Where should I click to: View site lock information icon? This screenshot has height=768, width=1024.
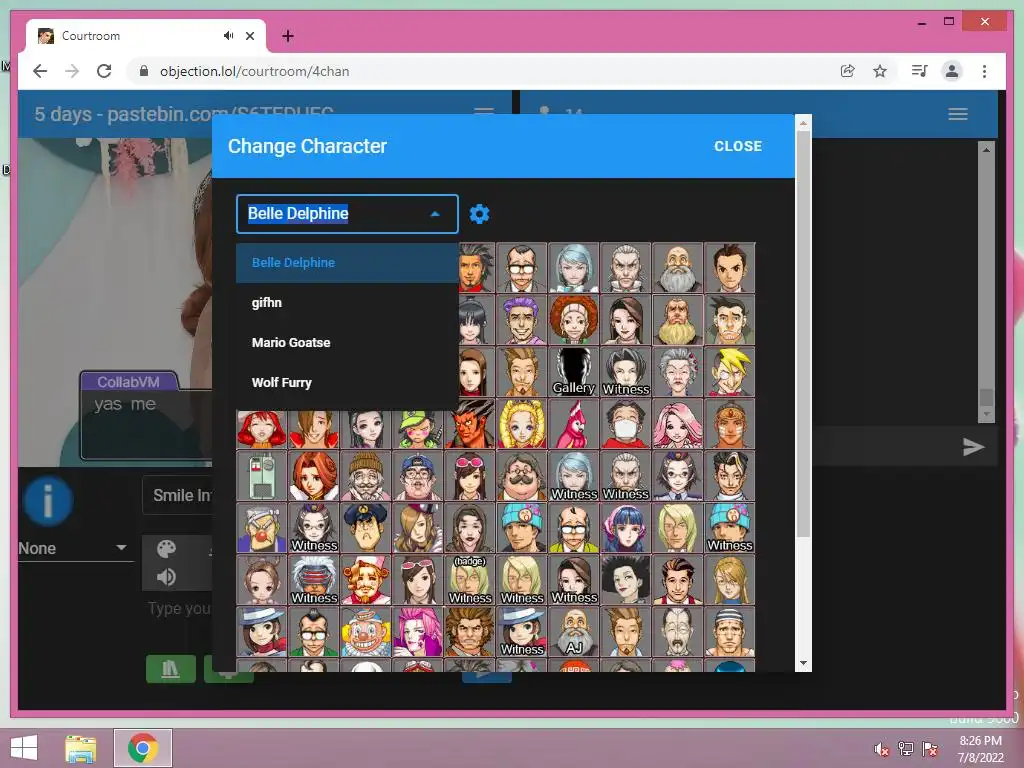[144, 71]
